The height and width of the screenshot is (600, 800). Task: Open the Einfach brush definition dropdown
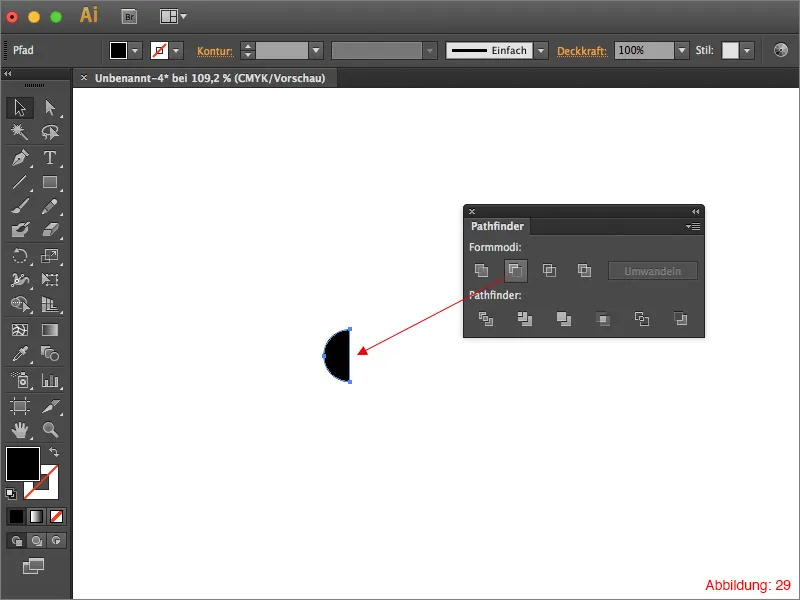coord(541,51)
